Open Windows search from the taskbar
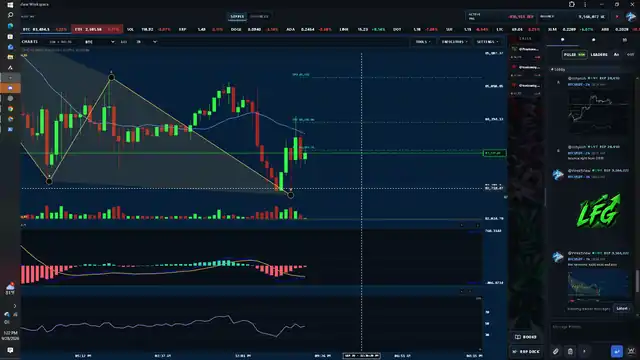Viewport: 640px width, 360px height. (x=10, y=15)
